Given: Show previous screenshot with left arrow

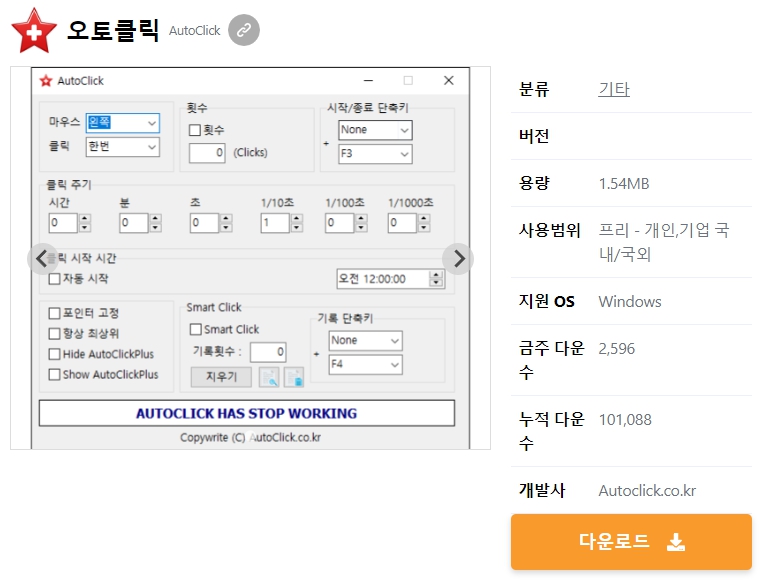Looking at the screenshot, I should [42, 258].
